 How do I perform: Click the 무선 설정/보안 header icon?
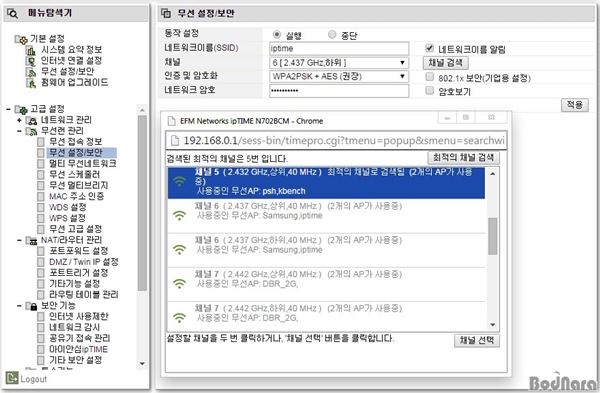166,13
